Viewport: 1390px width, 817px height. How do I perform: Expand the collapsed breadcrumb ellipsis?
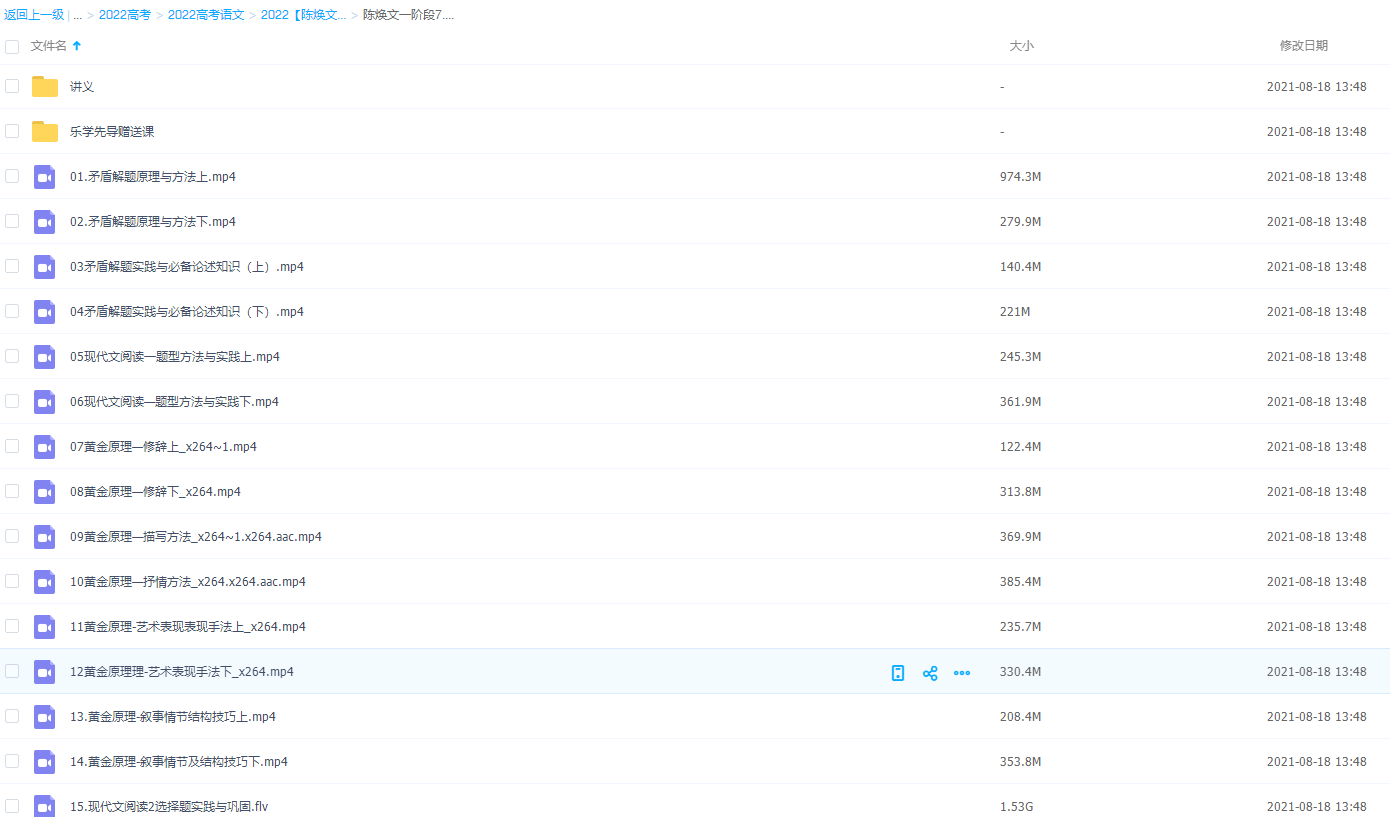point(77,15)
